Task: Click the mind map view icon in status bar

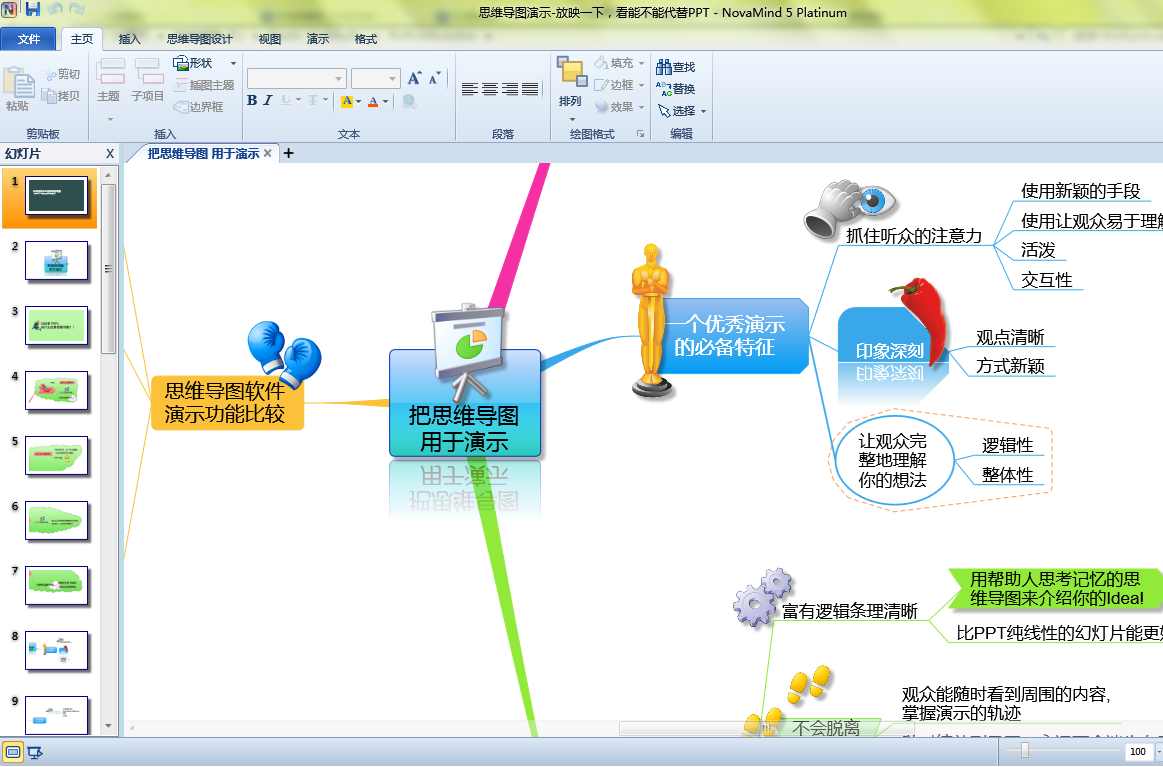Action: 13,752
